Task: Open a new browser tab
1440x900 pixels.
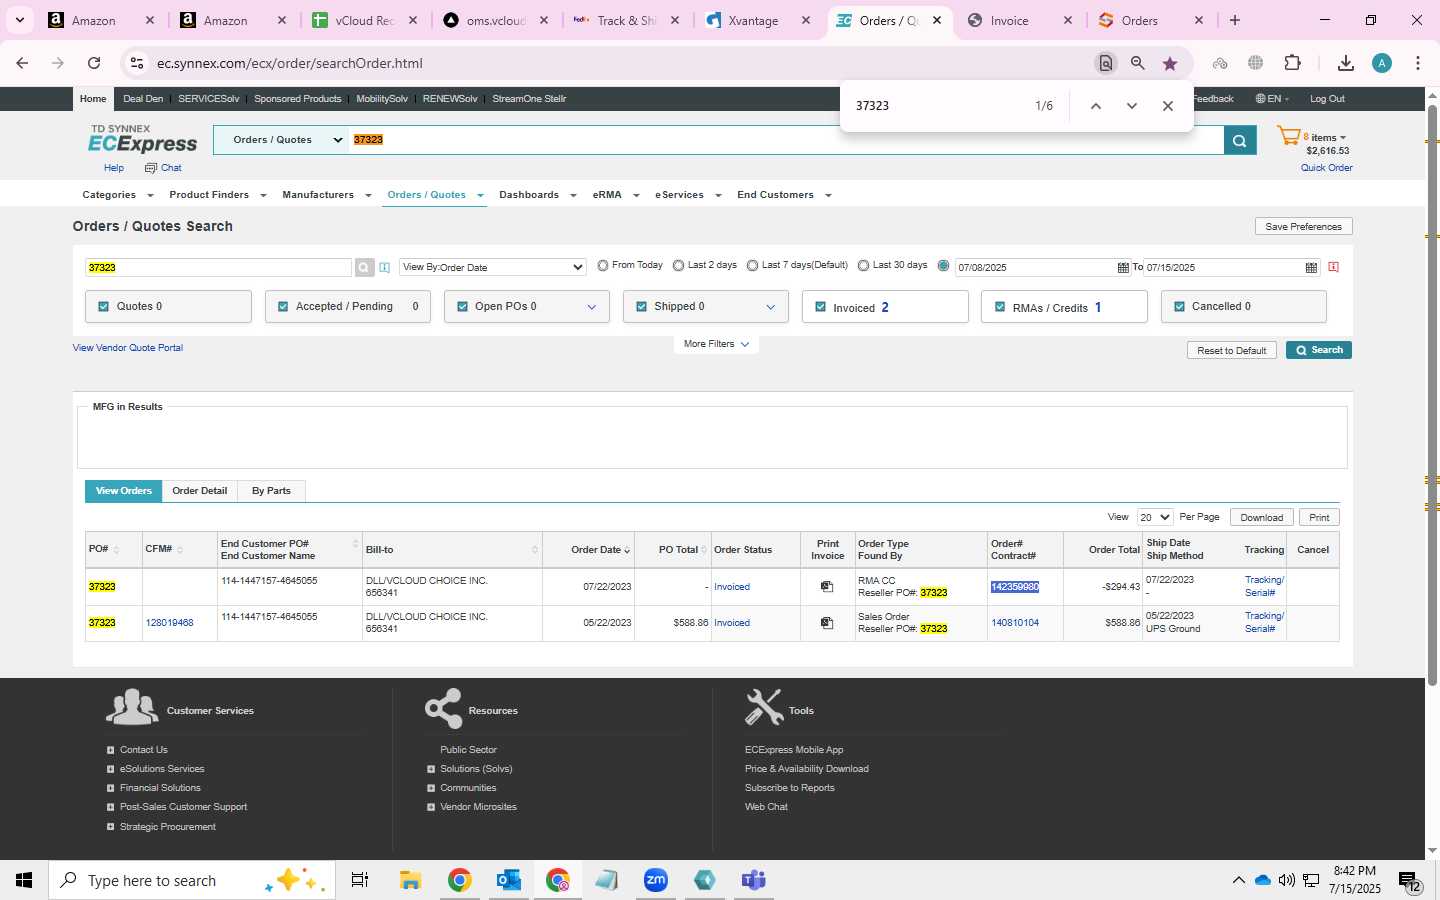Action: pyautogui.click(x=1235, y=20)
